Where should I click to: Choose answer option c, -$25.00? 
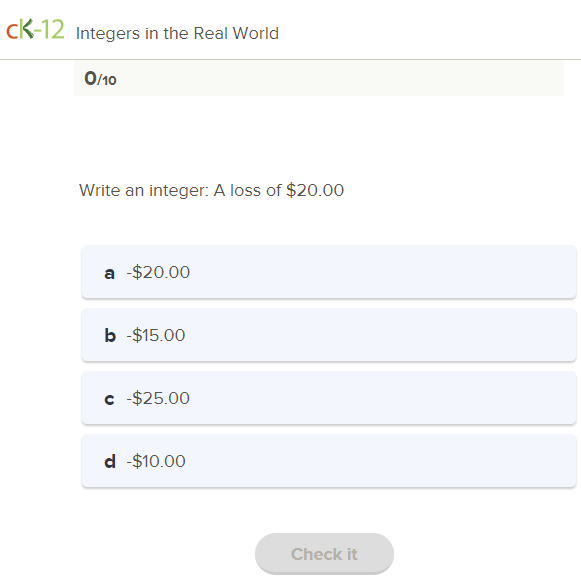pyautogui.click(x=329, y=398)
